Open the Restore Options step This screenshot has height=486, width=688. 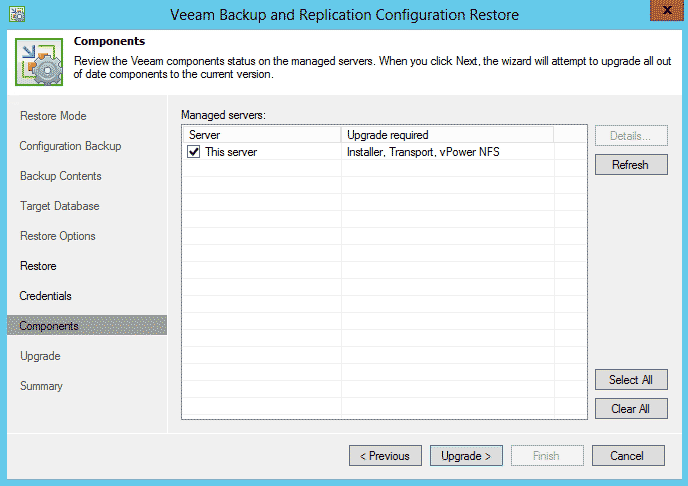tap(57, 236)
